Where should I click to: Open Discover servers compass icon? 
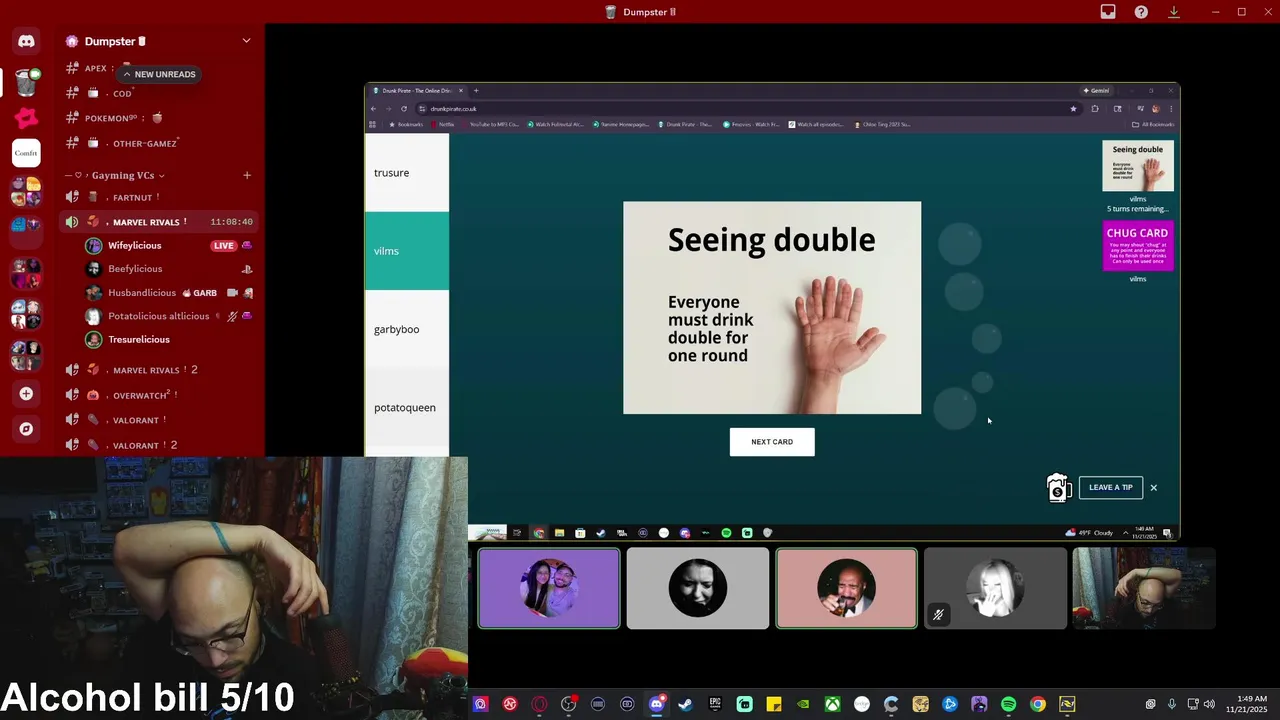click(26, 429)
